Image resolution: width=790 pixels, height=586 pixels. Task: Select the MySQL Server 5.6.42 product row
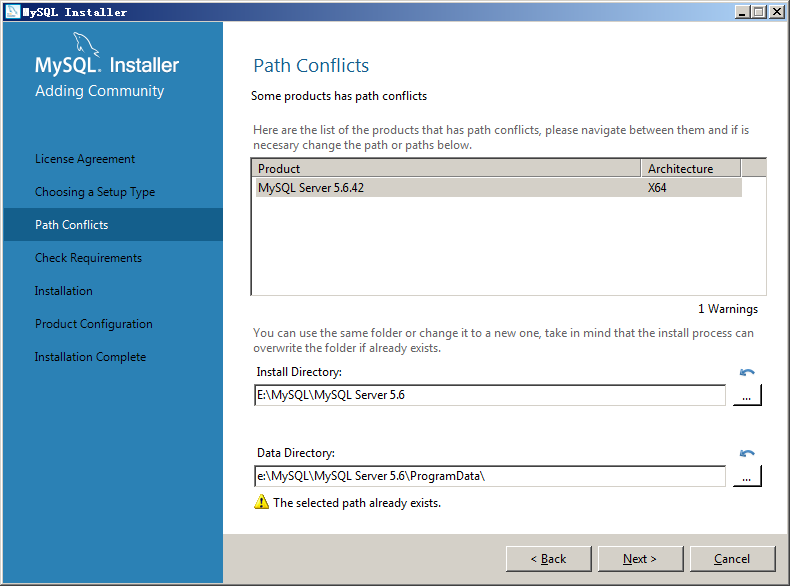[498, 187]
